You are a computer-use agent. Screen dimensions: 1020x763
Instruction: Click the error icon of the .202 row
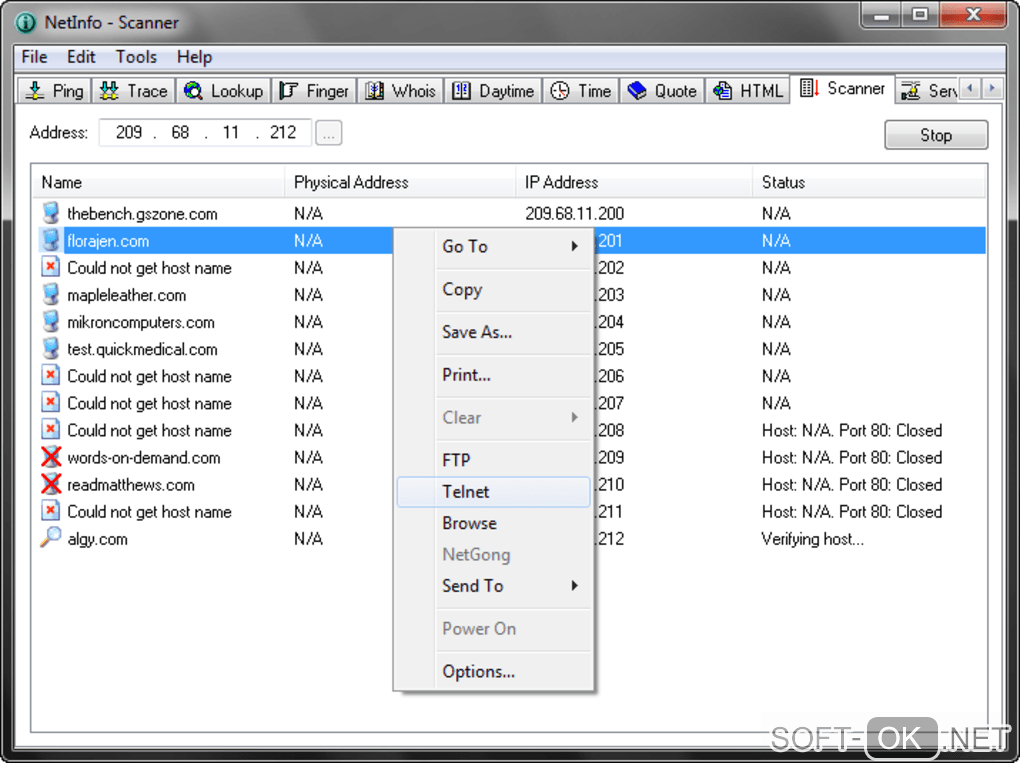click(x=51, y=267)
